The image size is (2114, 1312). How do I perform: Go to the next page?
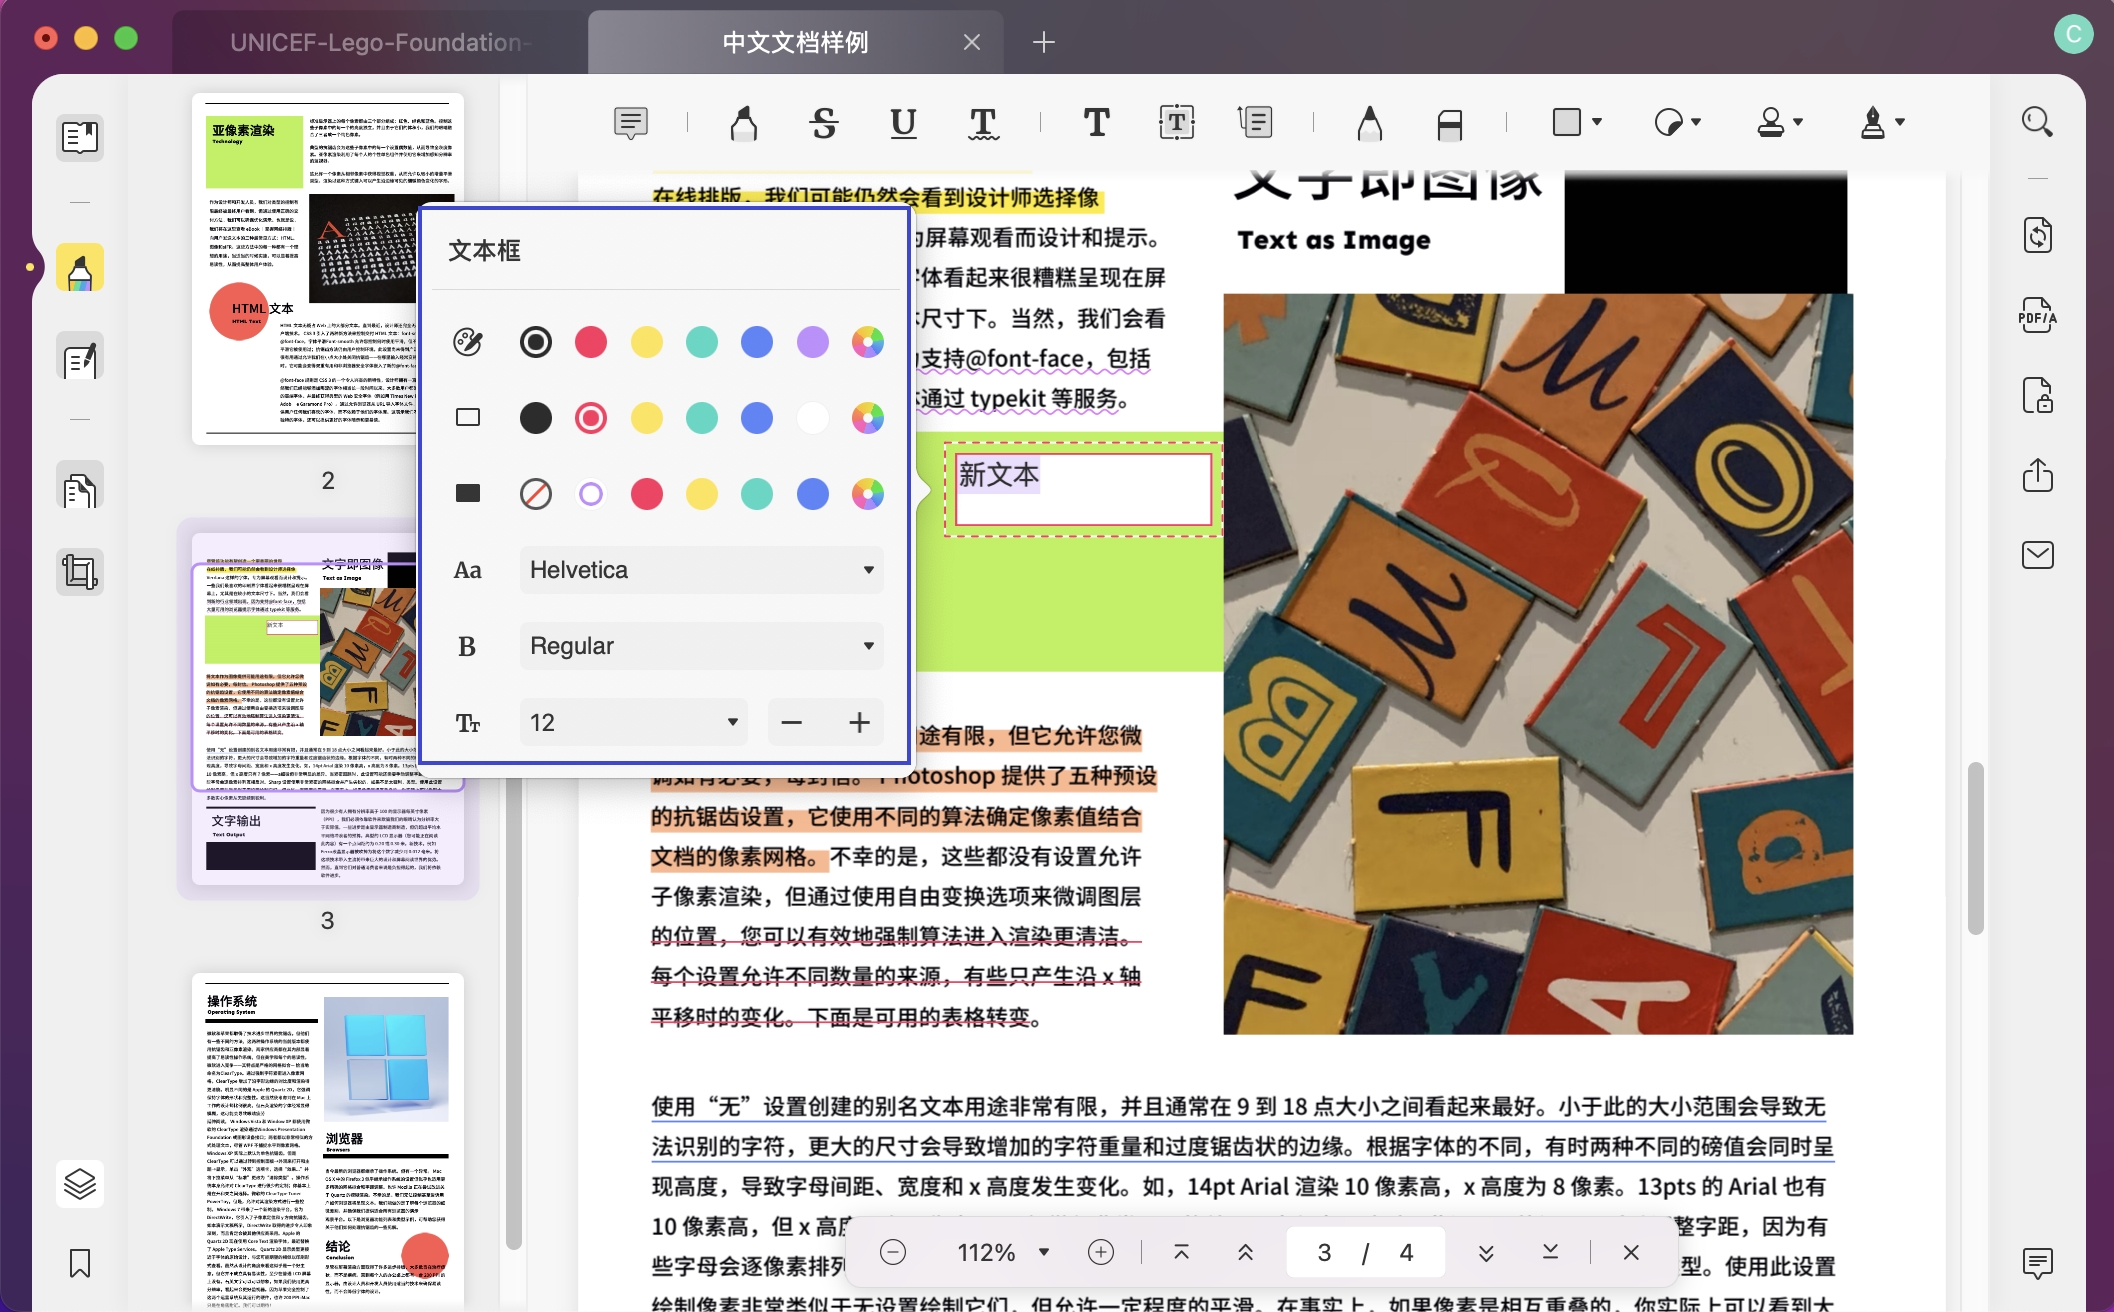pos(1486,1252)
